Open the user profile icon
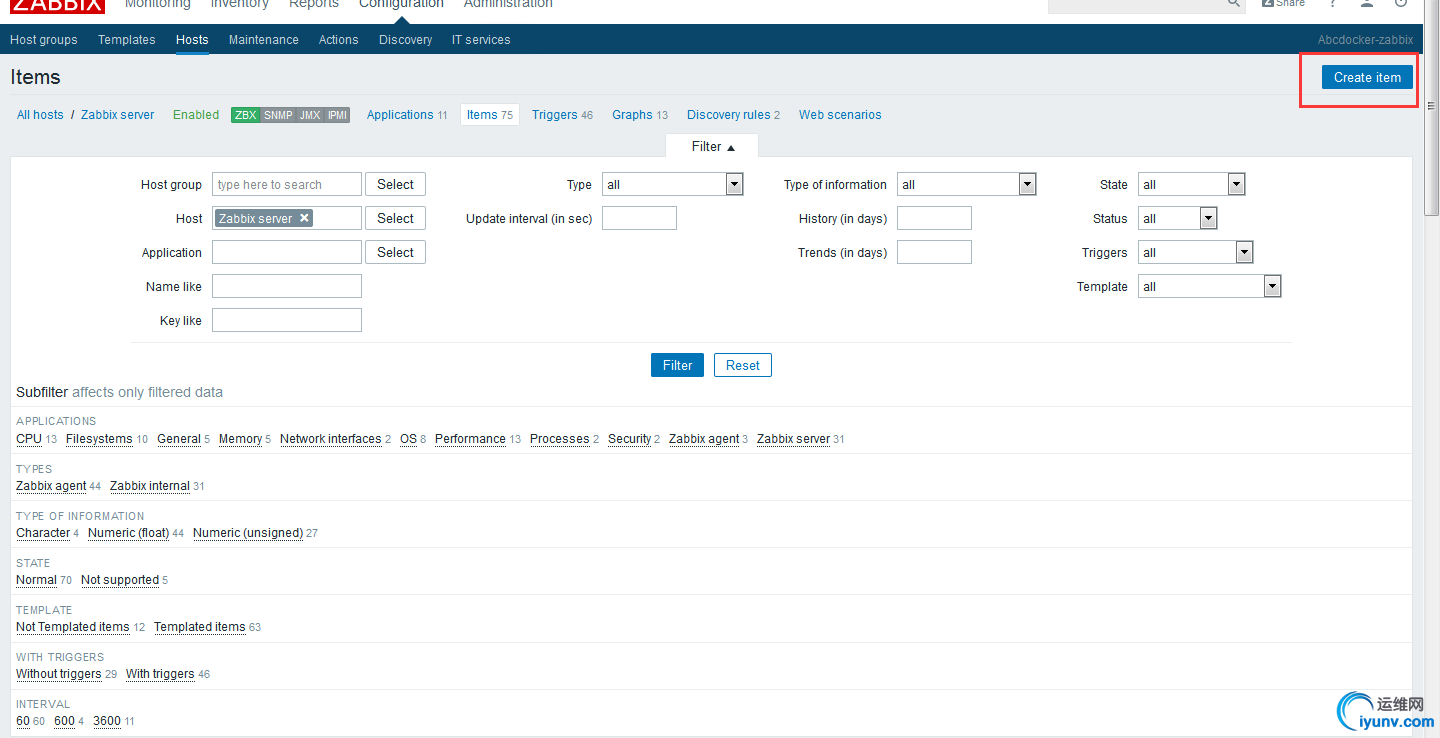The width and height of the screenshot is (1440, 738). (1366, 4)
